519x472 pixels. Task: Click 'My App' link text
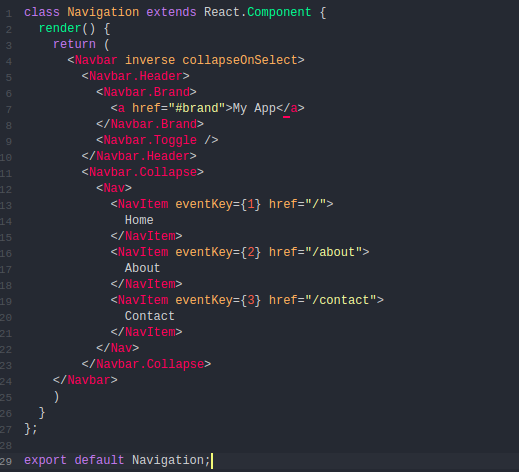click(254, 108)
